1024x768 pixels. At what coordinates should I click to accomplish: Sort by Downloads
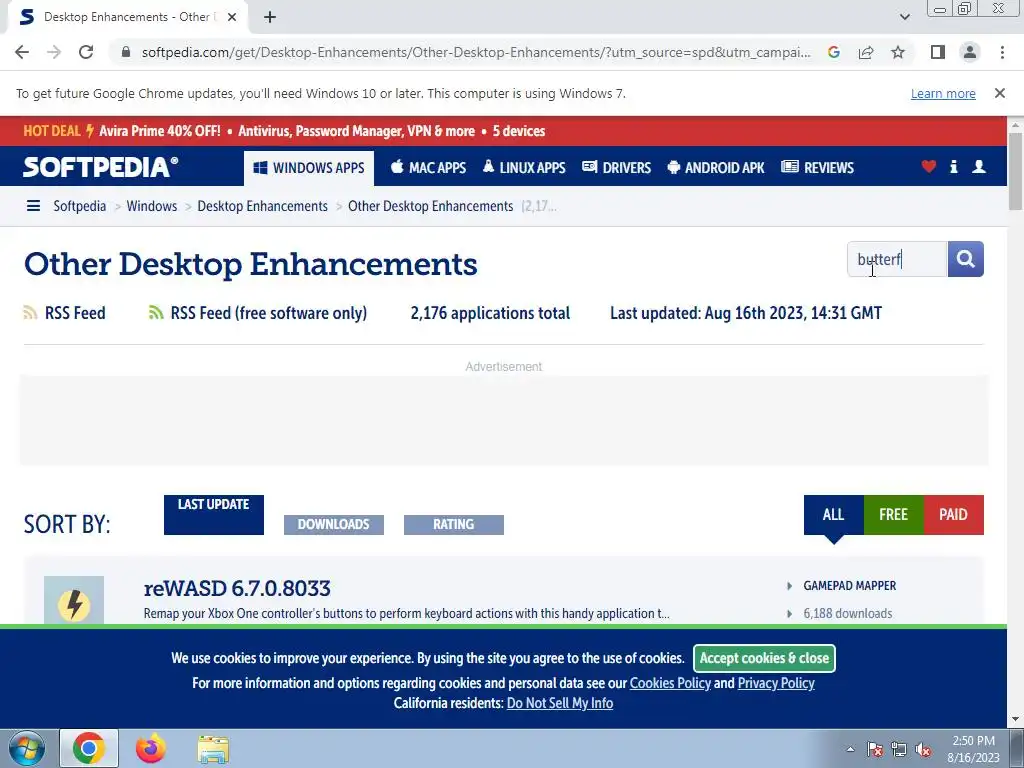pyautogui.click(x=334, y=524)
